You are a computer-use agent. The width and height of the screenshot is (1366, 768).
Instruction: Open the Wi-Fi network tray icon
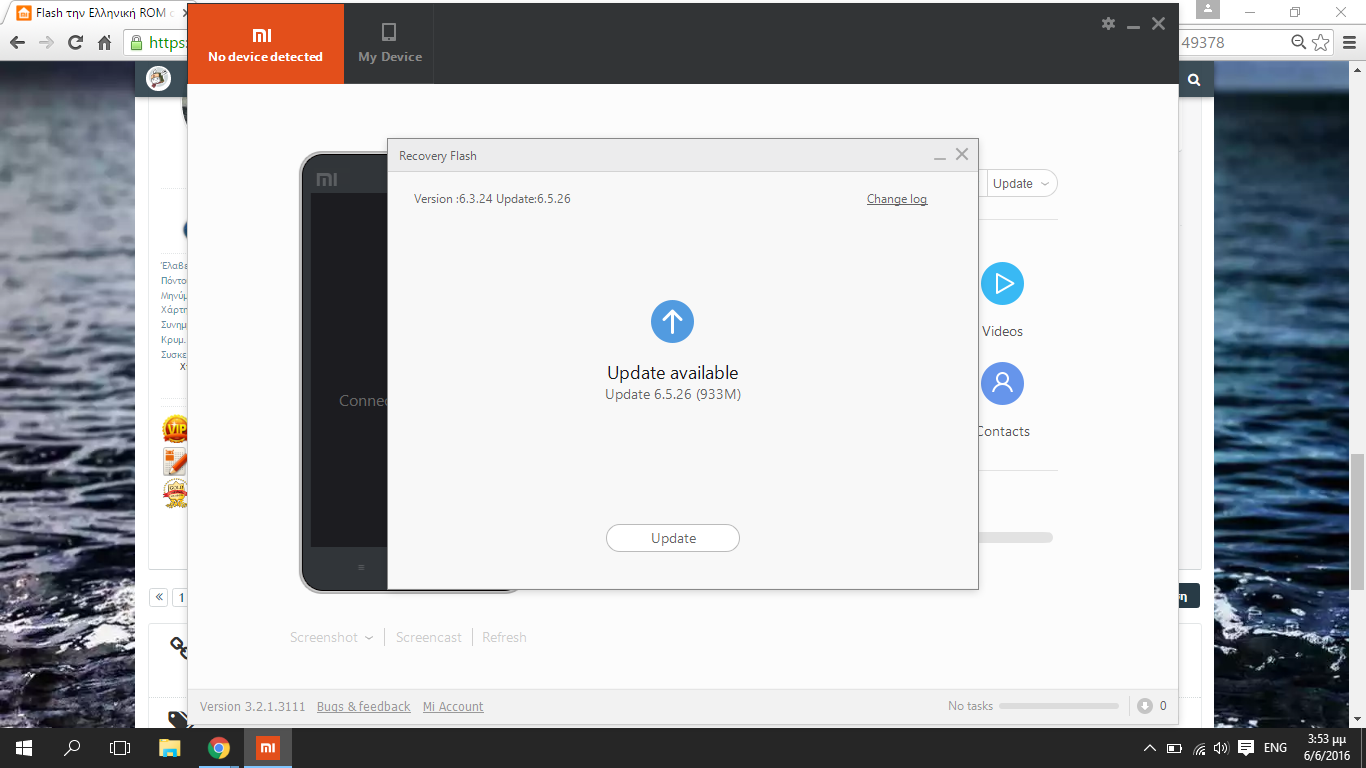click(1198, 748)
